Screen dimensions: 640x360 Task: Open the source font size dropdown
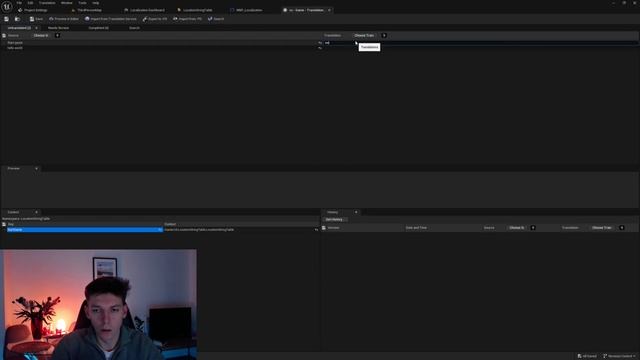pos(57,36)
